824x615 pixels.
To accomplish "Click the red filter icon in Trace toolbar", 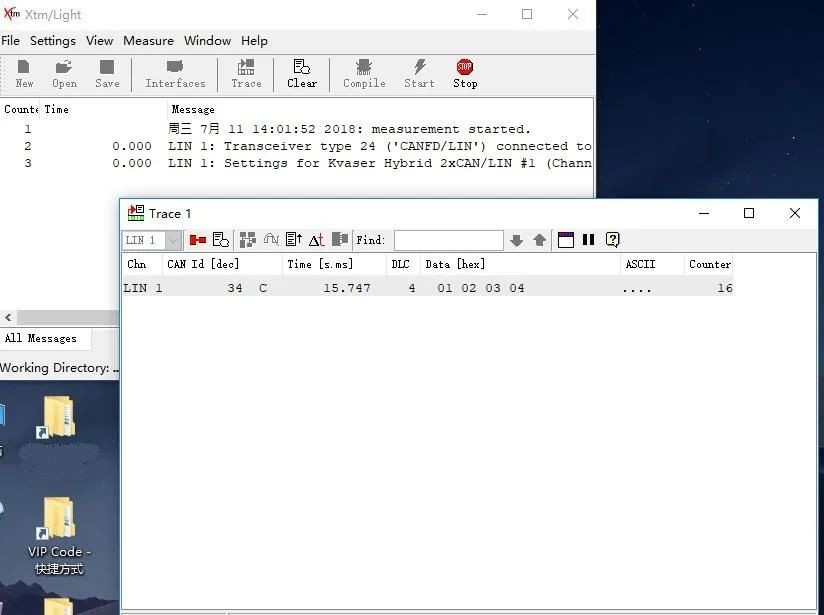I will click(198, 240).
